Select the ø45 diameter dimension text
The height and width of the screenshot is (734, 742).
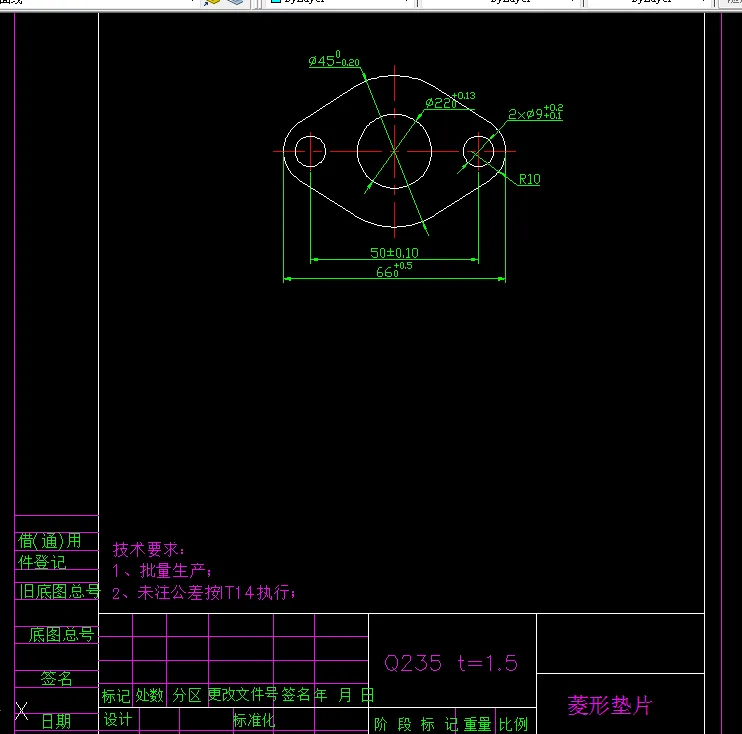click(x=334, y=60)
